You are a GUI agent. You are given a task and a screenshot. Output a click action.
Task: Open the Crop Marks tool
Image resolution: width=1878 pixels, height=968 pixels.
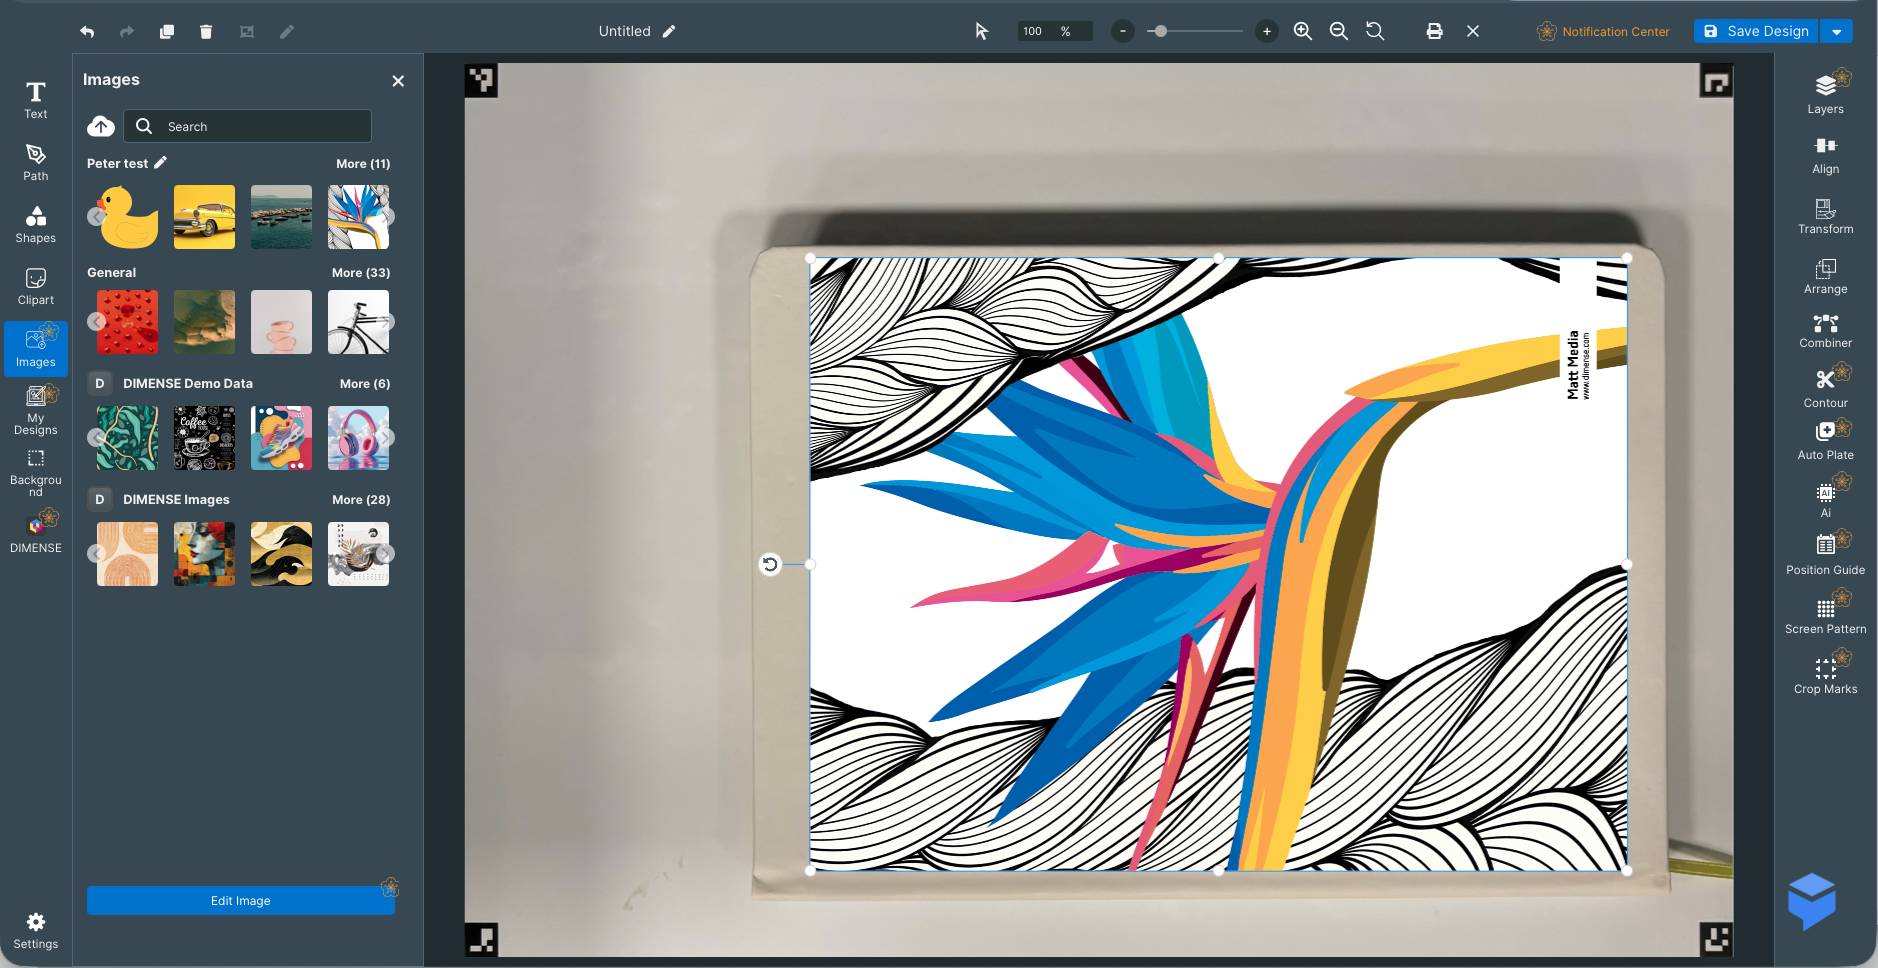[x=1826, y=675]
